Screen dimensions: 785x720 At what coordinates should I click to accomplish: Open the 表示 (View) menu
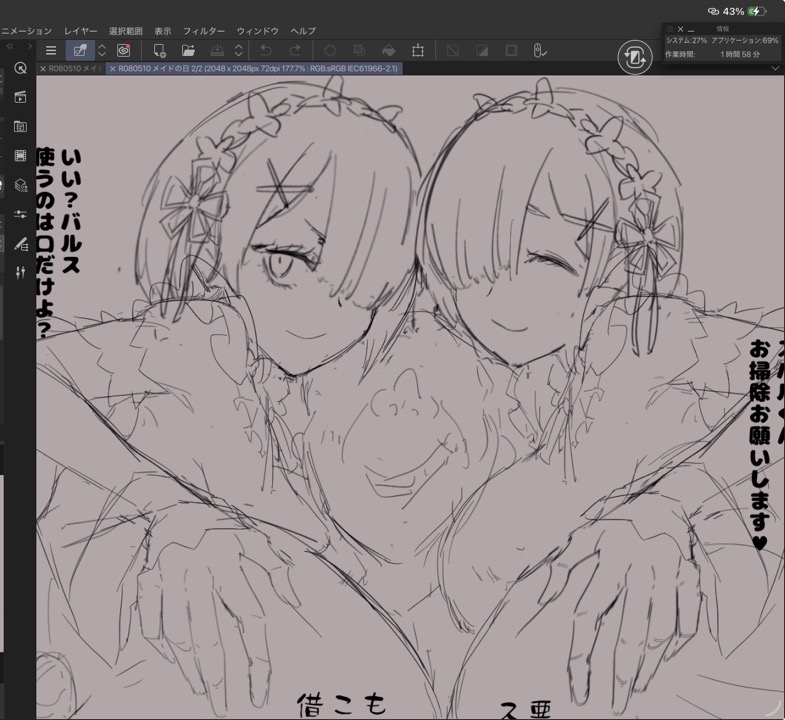[163, 31]
